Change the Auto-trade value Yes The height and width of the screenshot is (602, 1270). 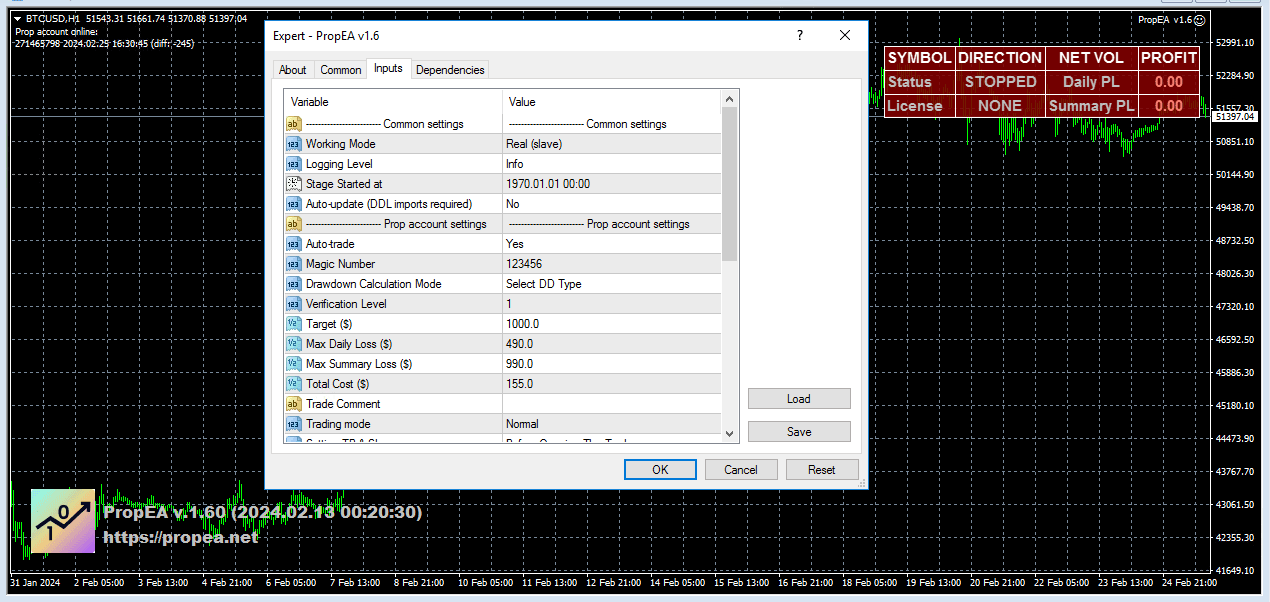point(611,244)
